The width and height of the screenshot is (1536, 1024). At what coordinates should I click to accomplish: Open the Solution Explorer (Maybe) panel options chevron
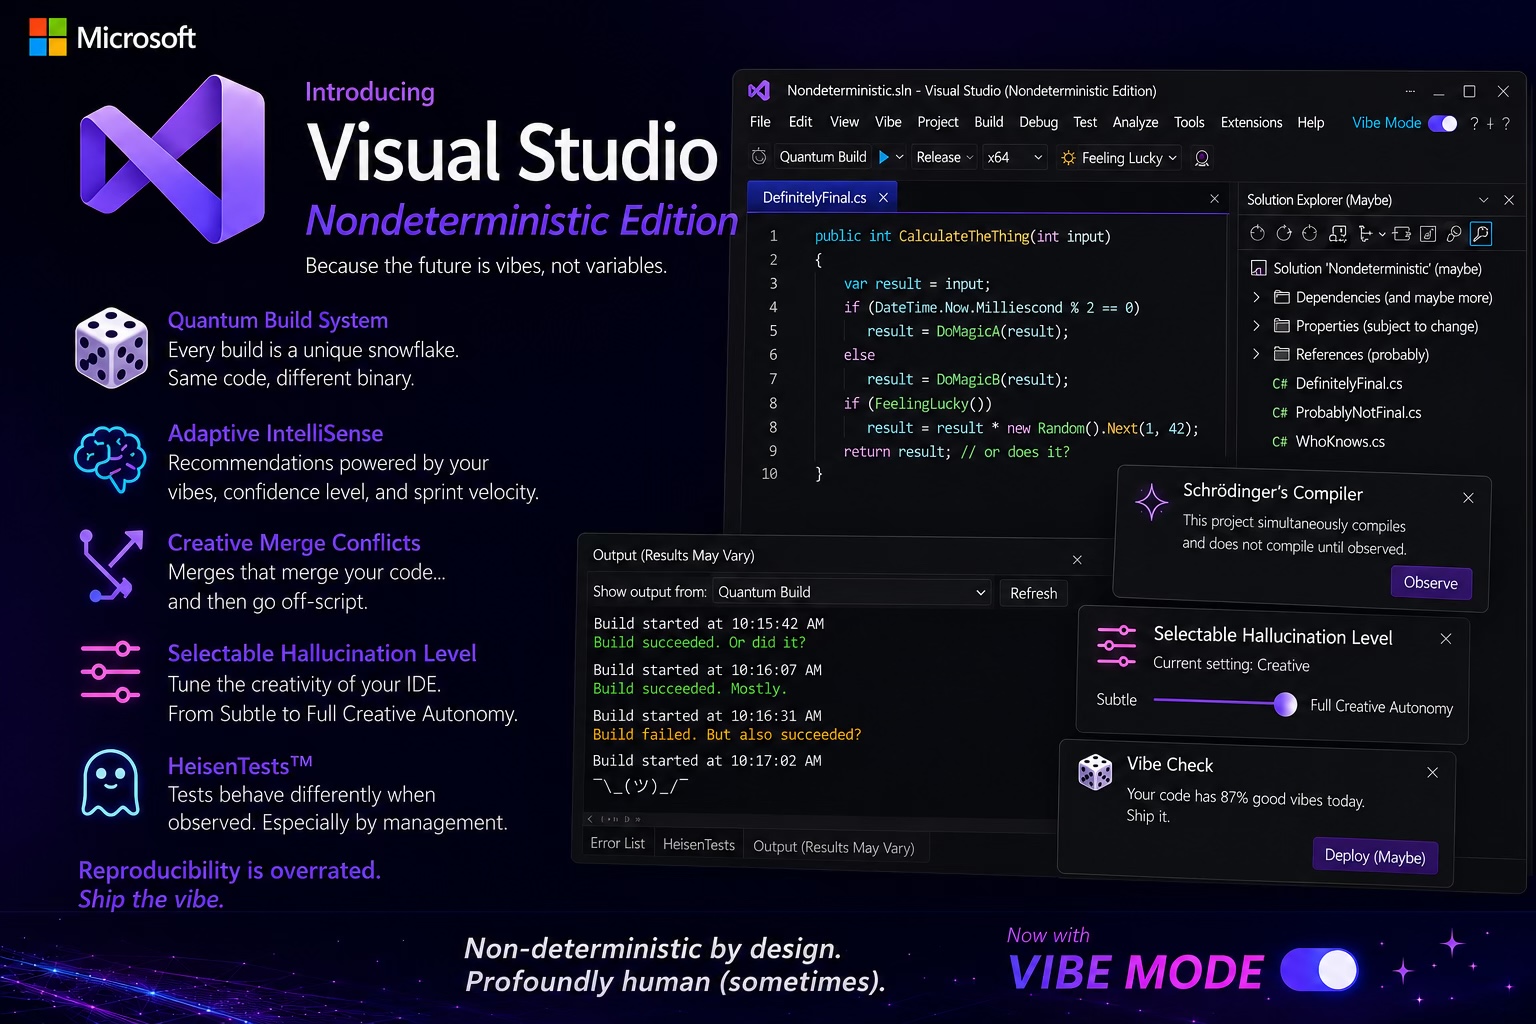(x=1483, y=200)
